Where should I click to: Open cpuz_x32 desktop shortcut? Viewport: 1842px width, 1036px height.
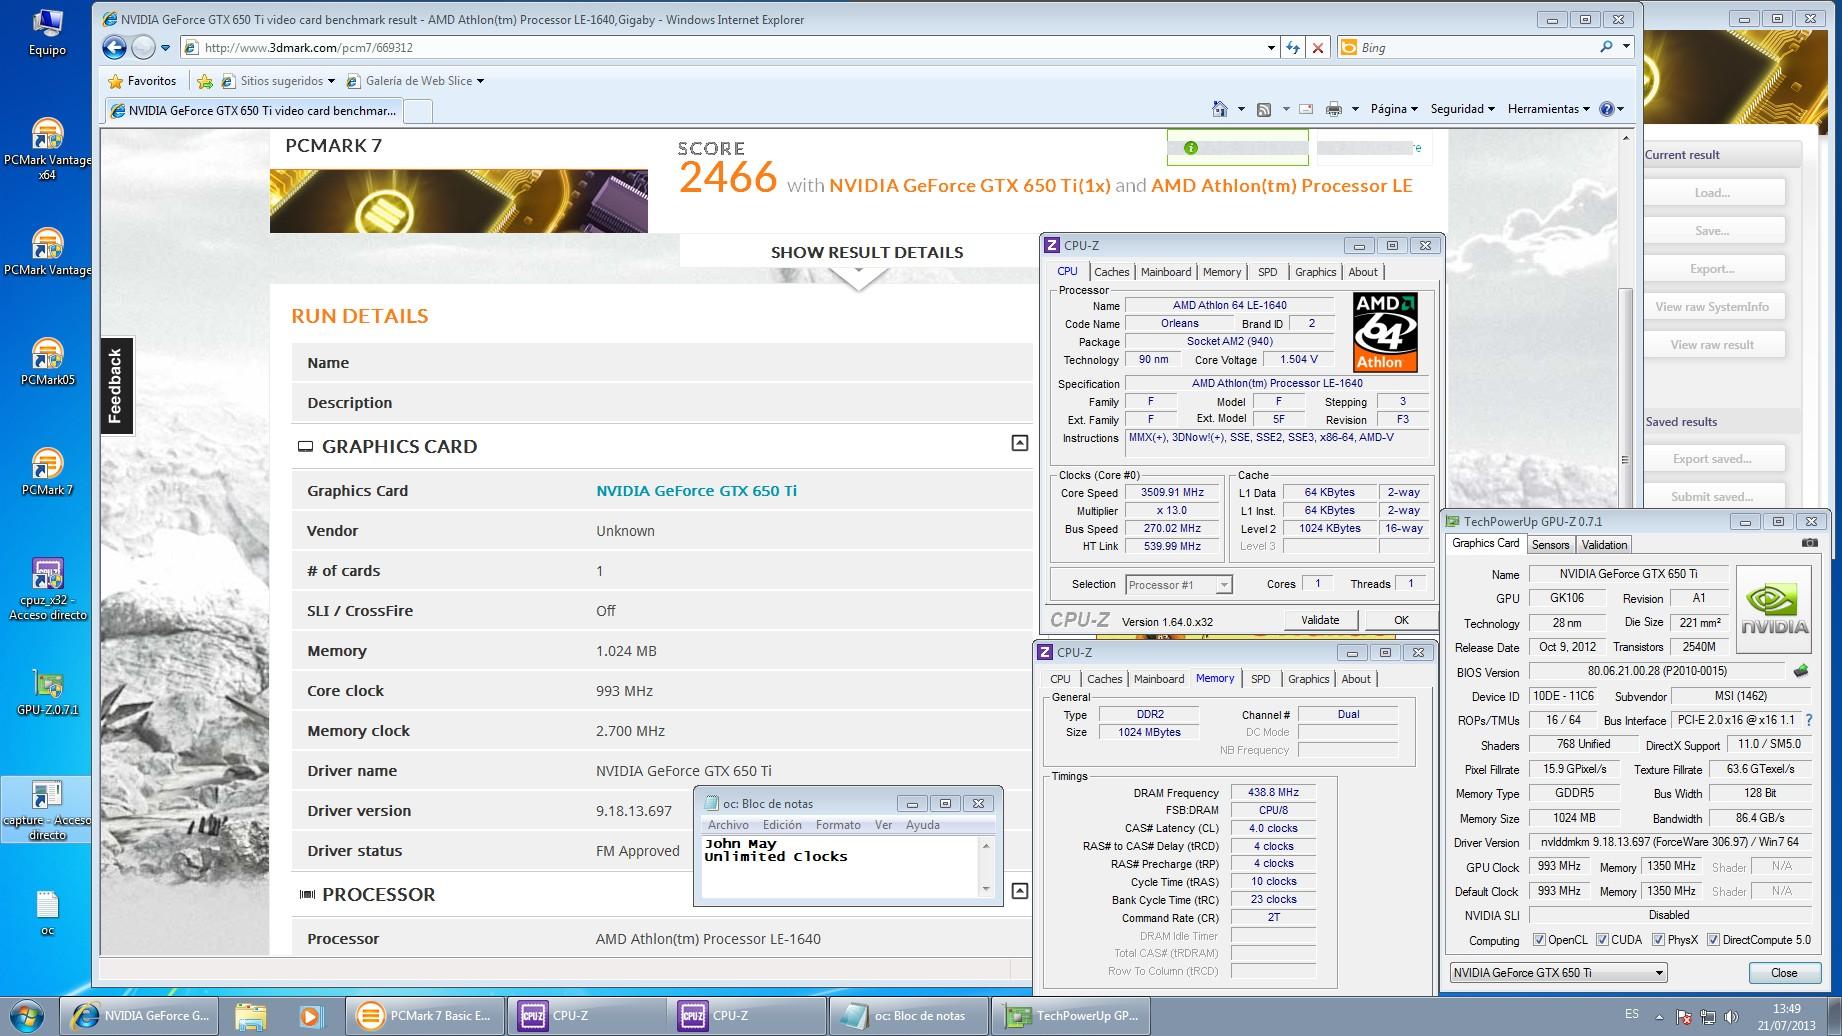click(47, 589)
